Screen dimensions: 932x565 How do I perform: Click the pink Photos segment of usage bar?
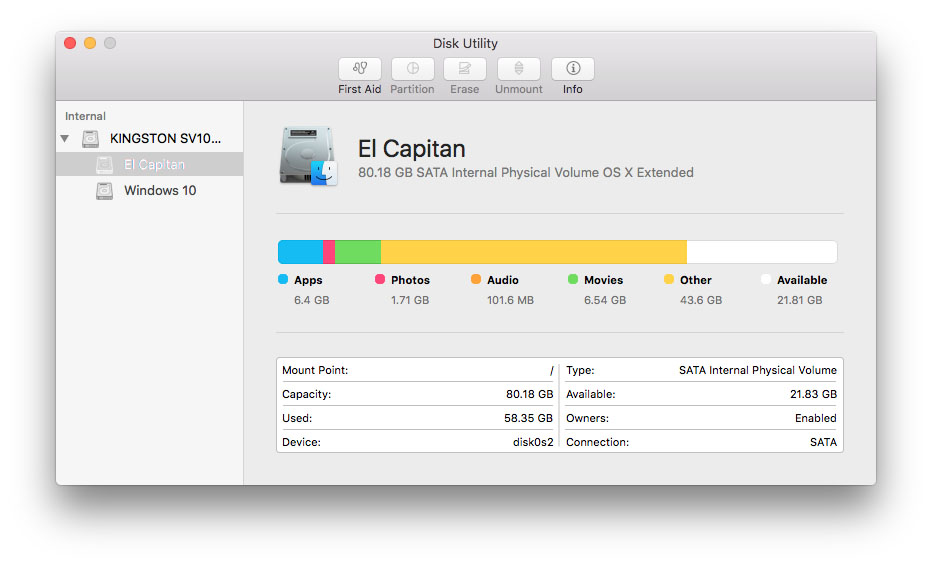(x=329, y=252)
